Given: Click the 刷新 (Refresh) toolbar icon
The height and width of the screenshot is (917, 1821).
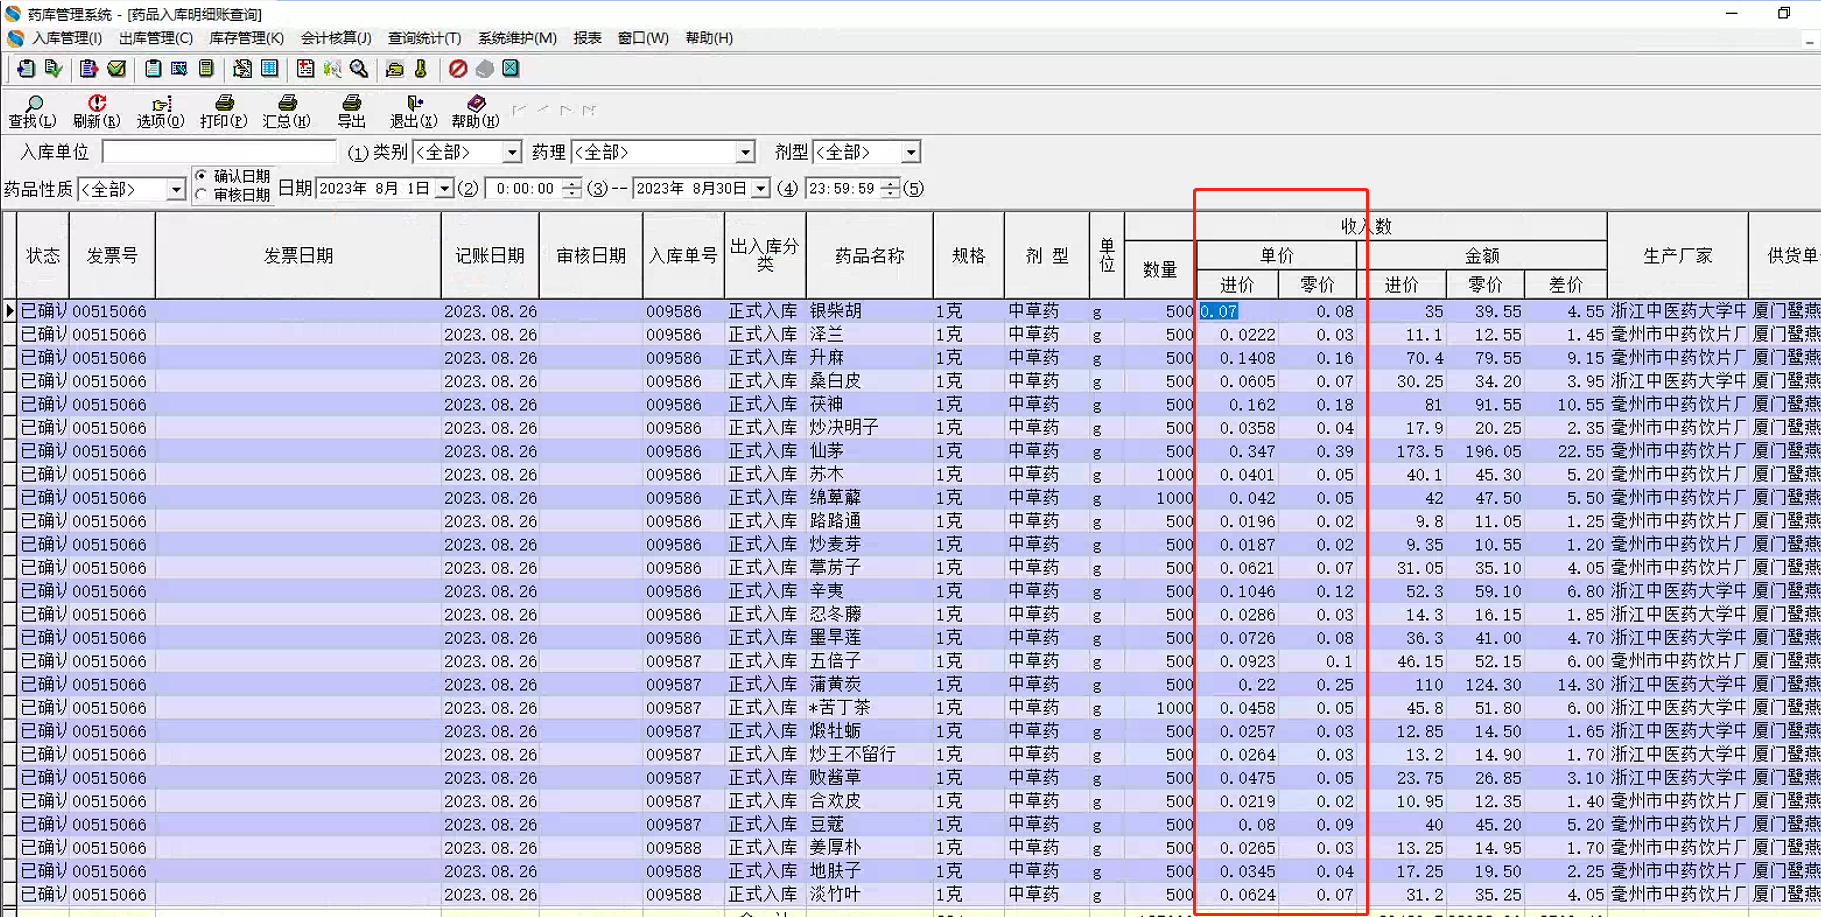Looking at the screenshot, I should coord(96,104).
